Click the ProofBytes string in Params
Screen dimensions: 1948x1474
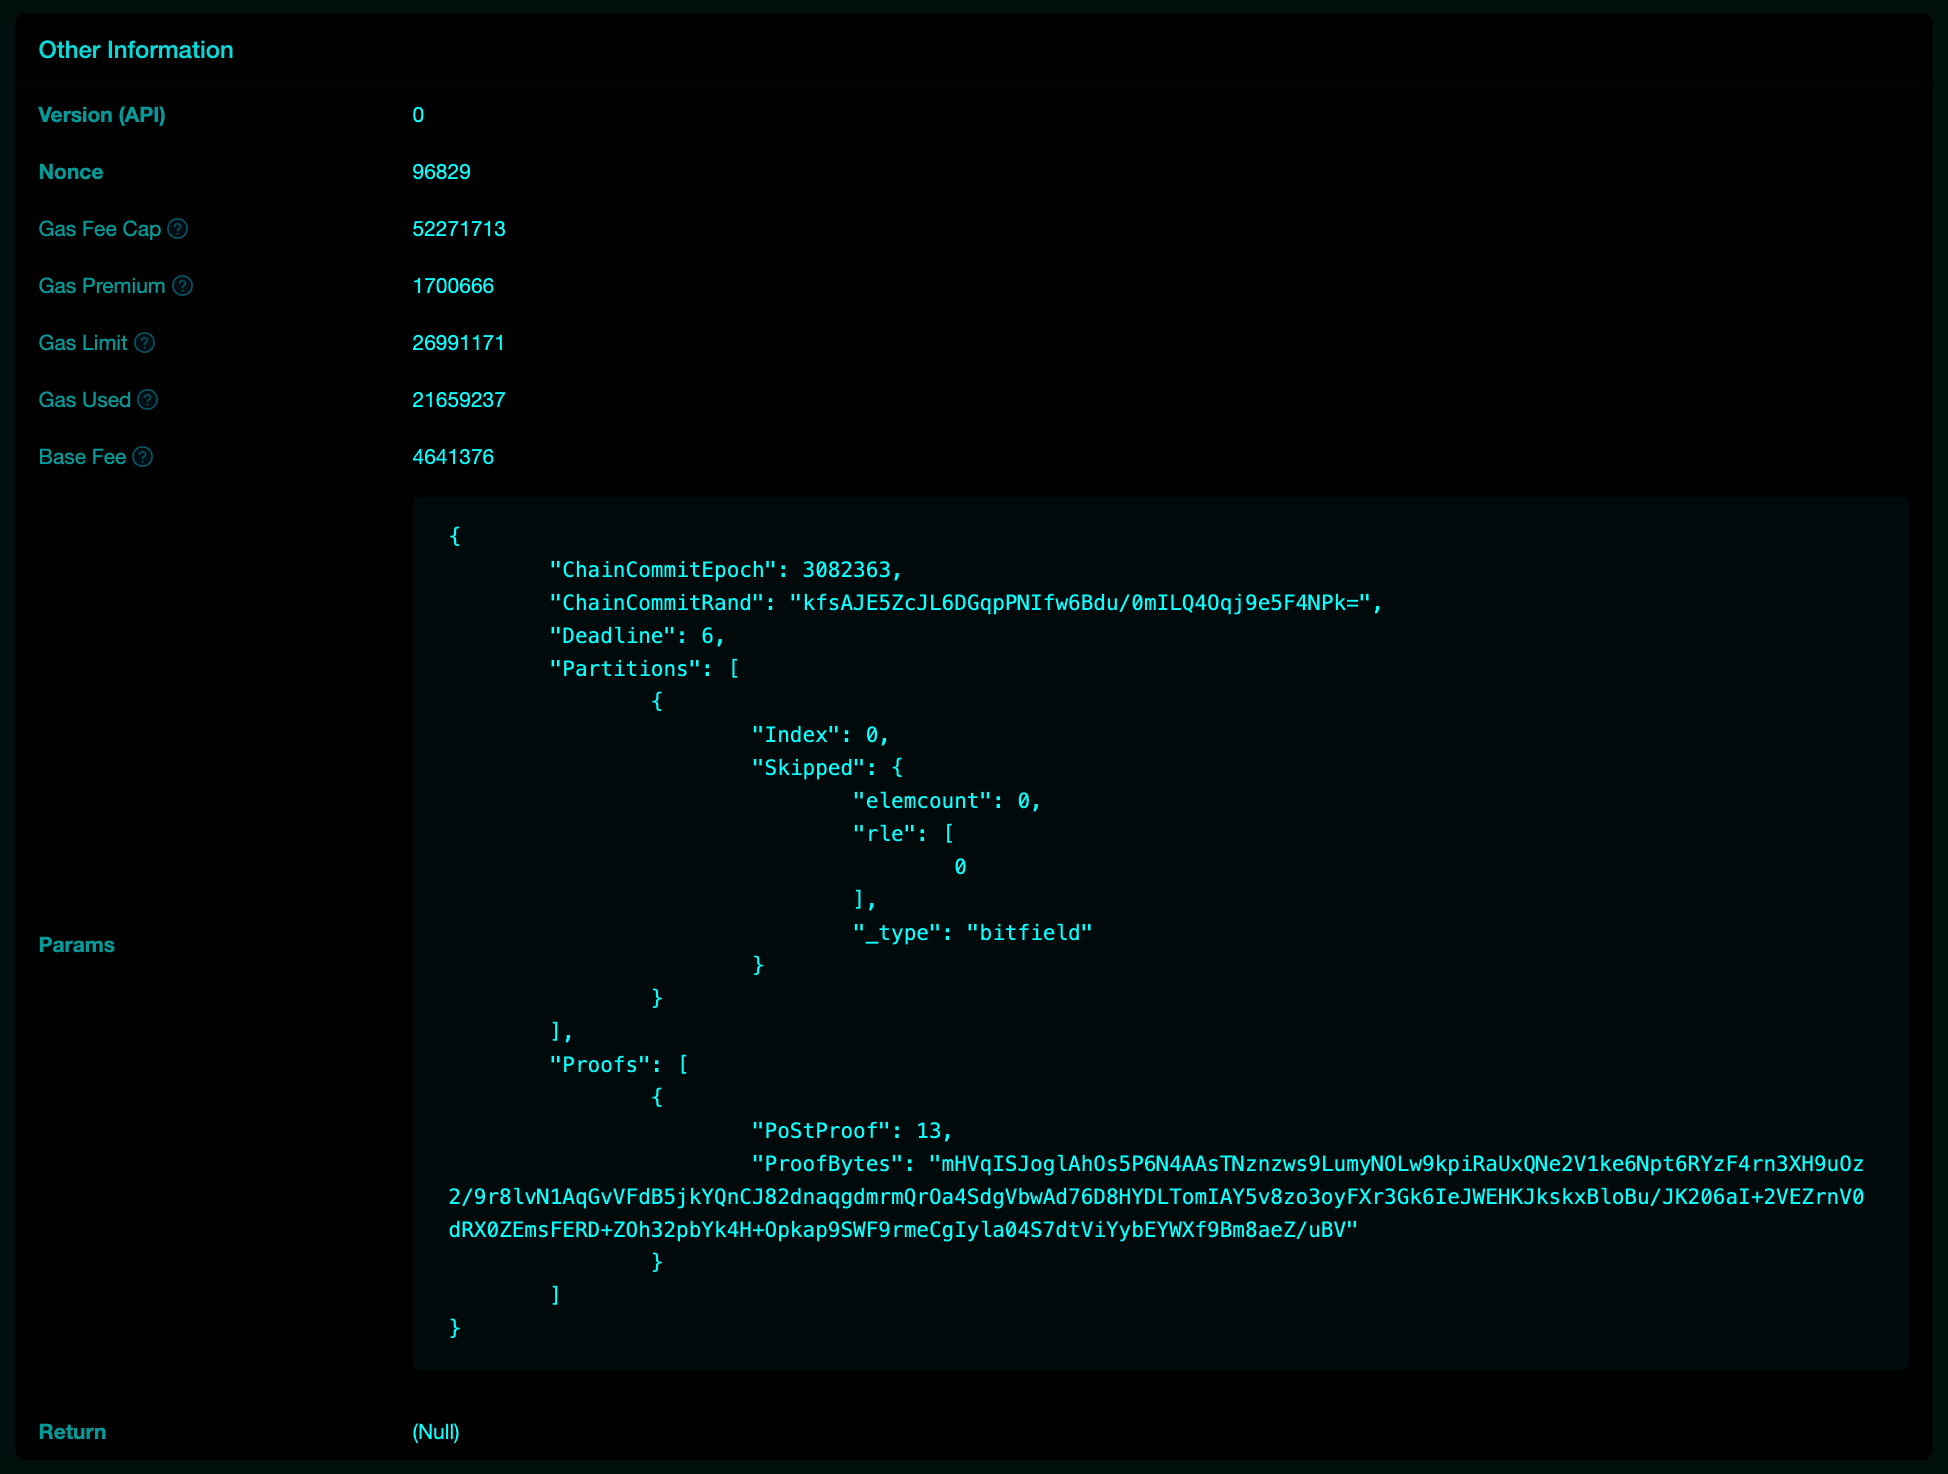click(1155, 1197)
